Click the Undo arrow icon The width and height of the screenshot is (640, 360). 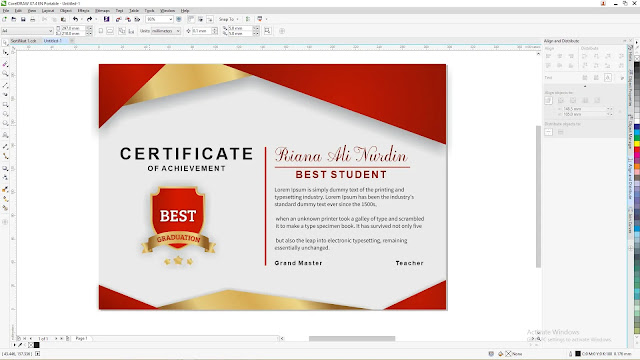(76, 19)
